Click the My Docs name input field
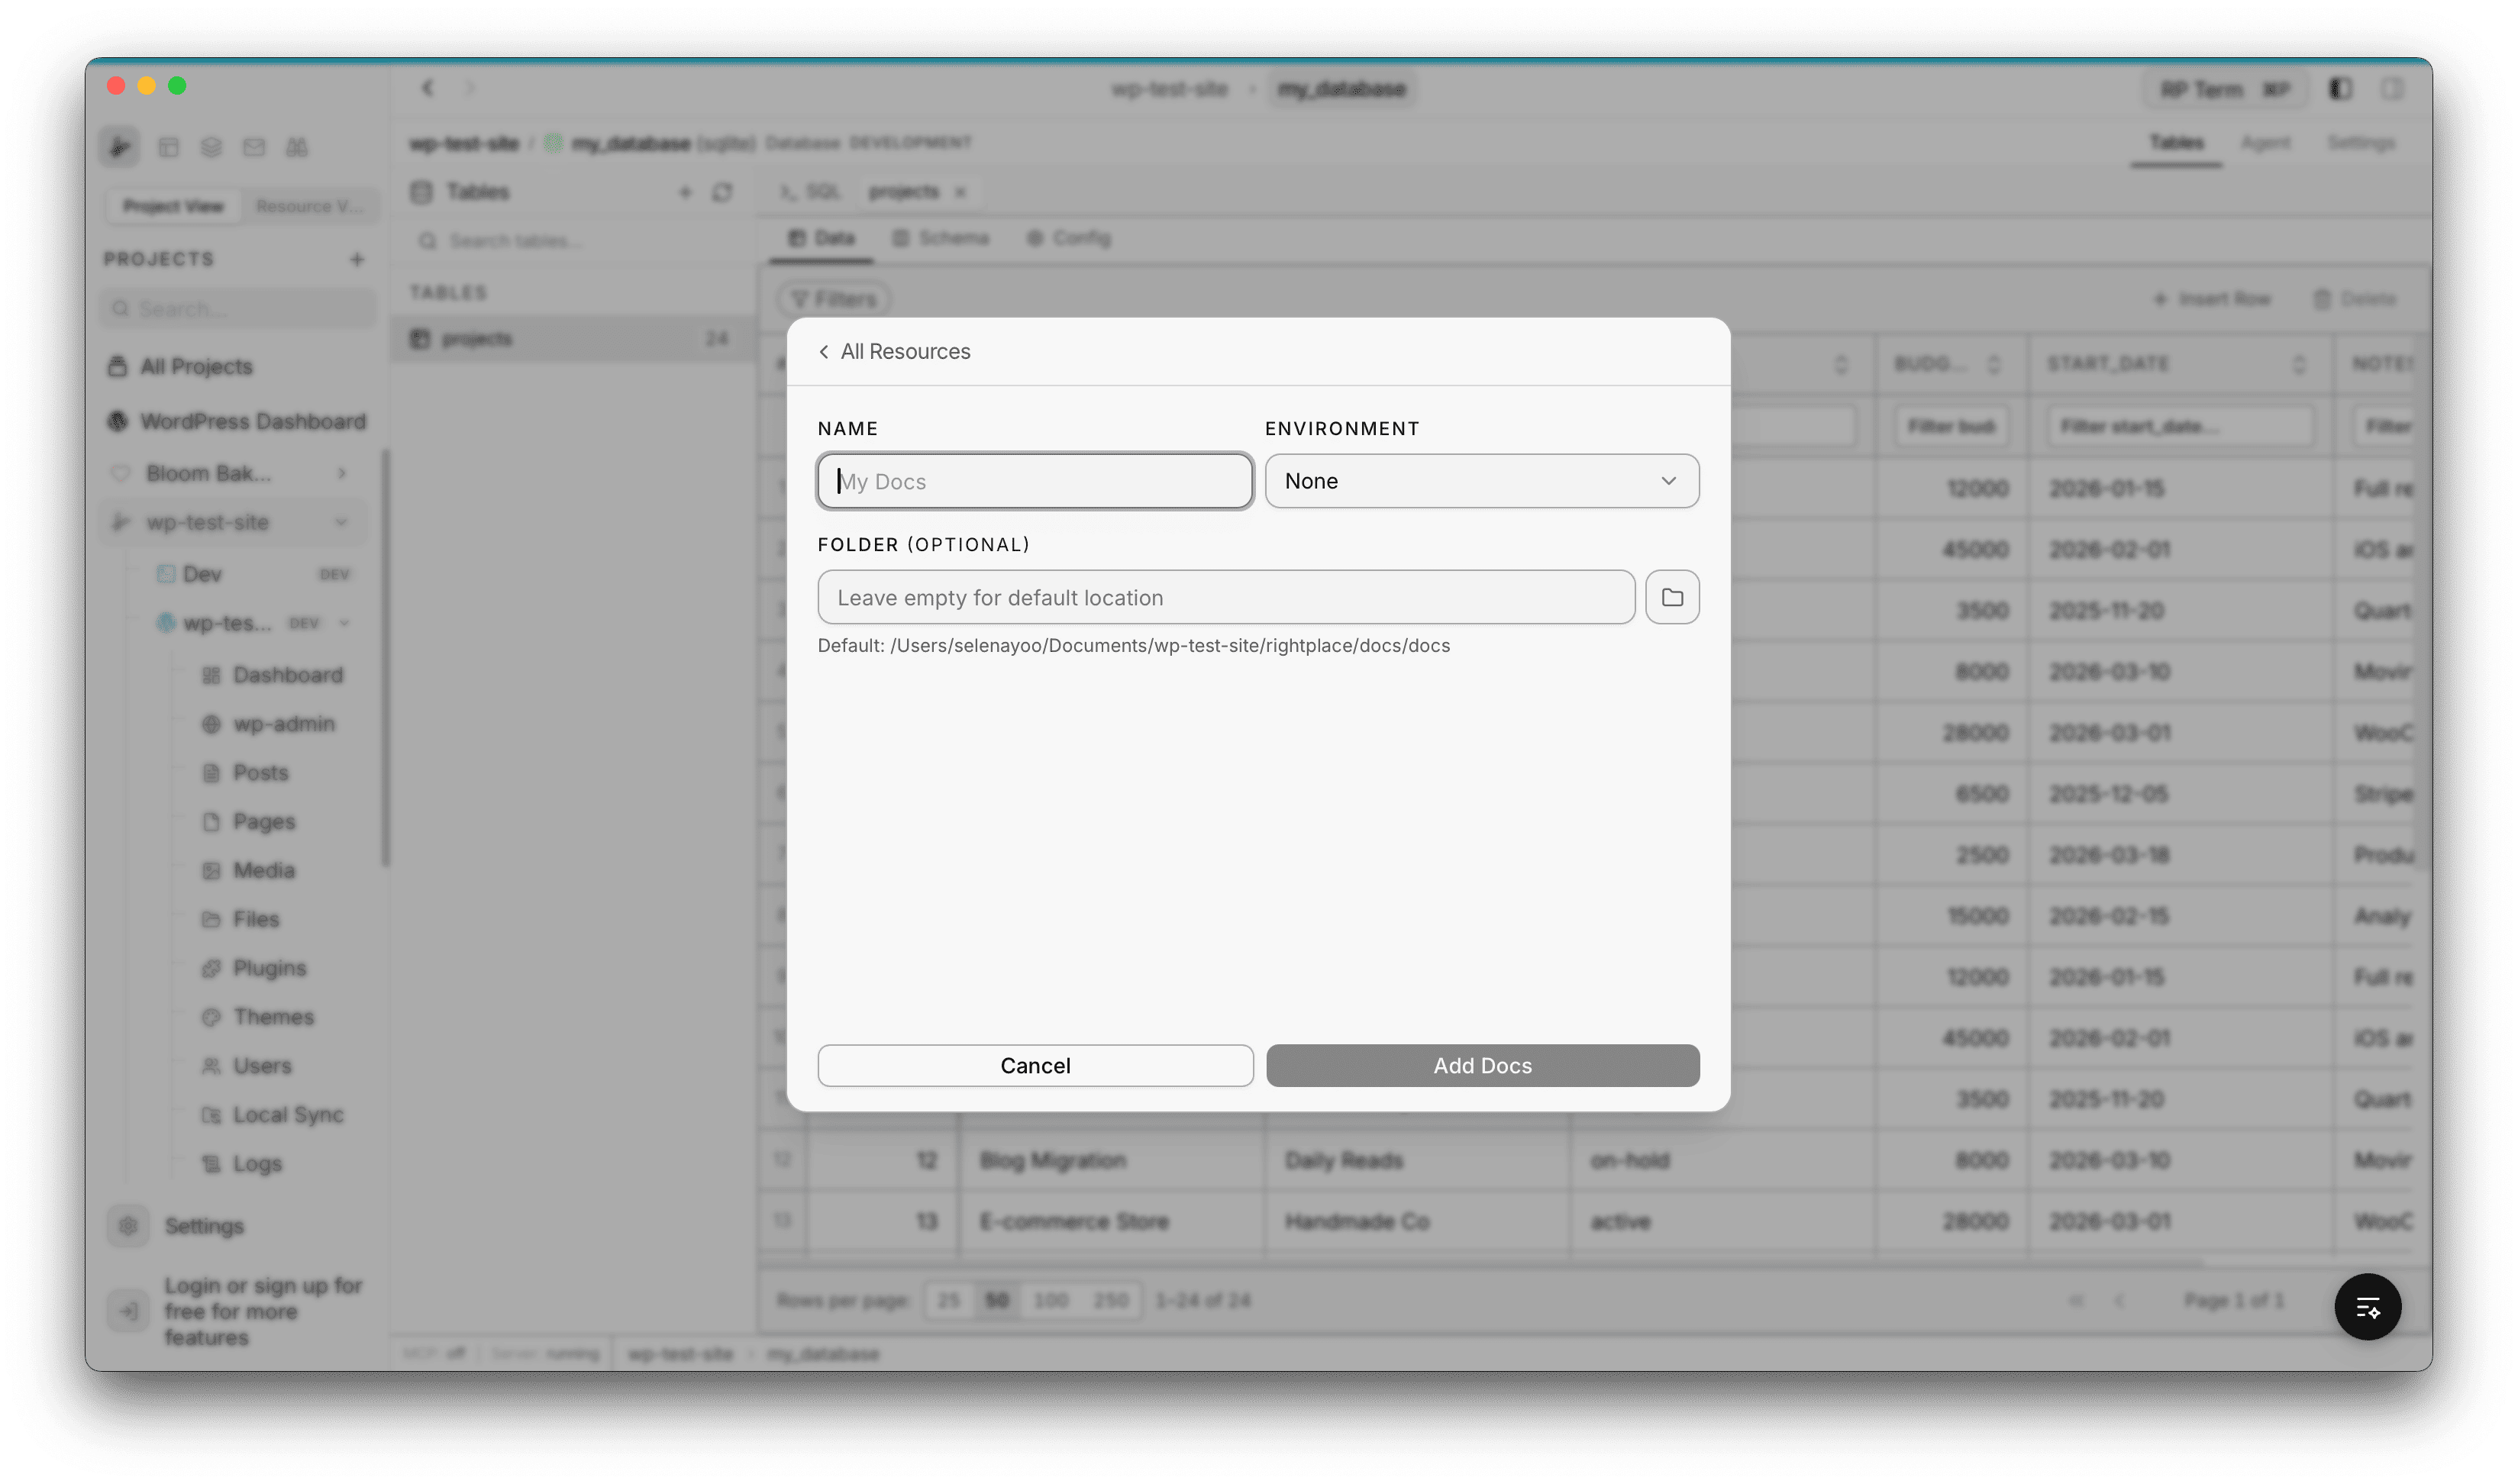 1034,481
